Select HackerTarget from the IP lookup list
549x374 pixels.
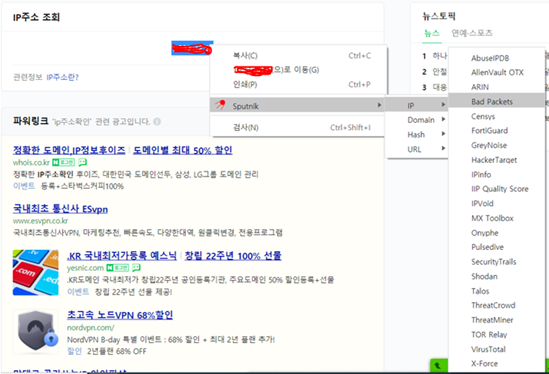point(496,160)
